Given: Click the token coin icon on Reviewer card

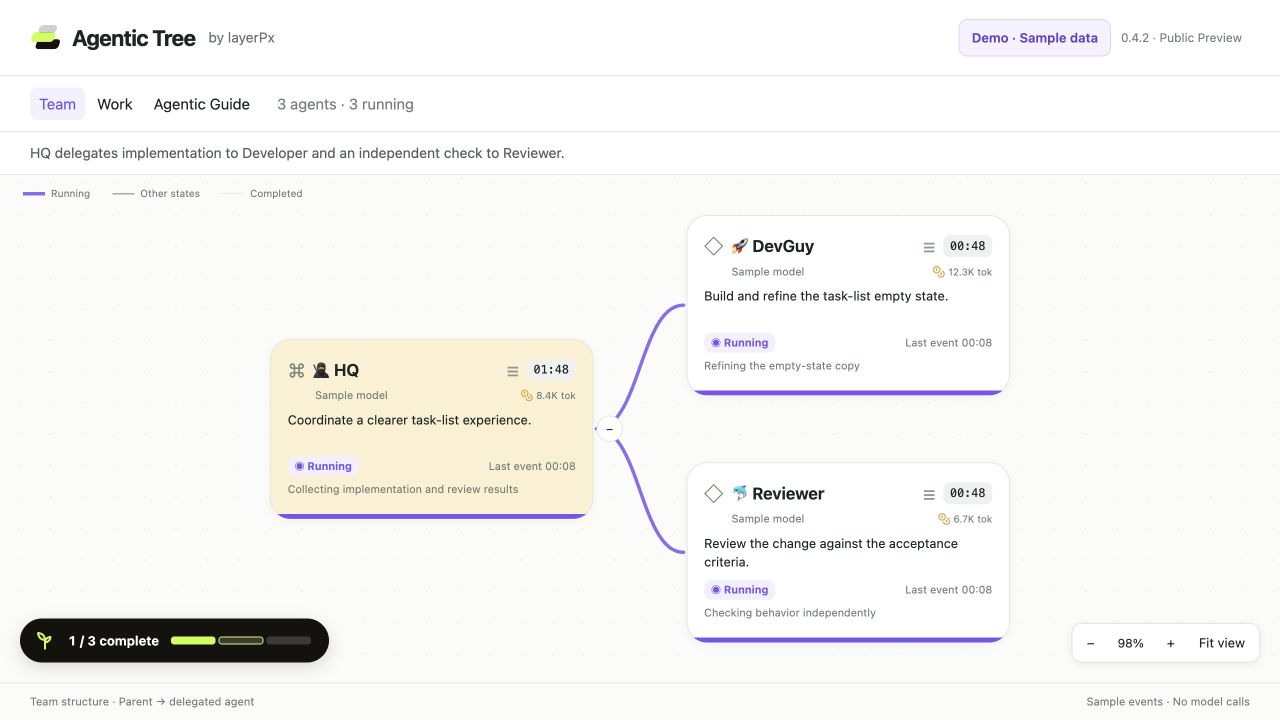Looking at the screenshot, I should [944, 518].
